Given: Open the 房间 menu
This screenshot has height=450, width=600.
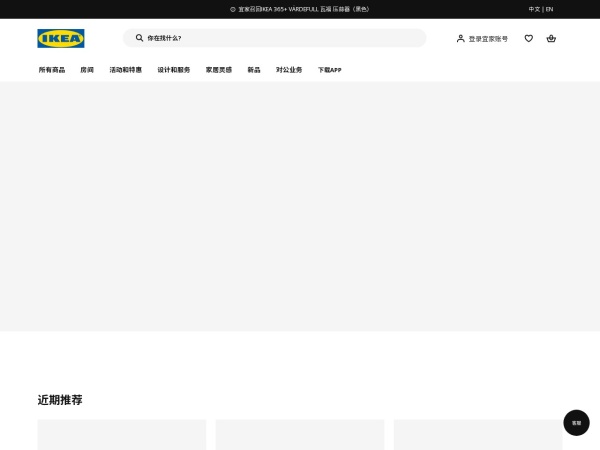Looking at the screenshot, I should tap(87, 70).
